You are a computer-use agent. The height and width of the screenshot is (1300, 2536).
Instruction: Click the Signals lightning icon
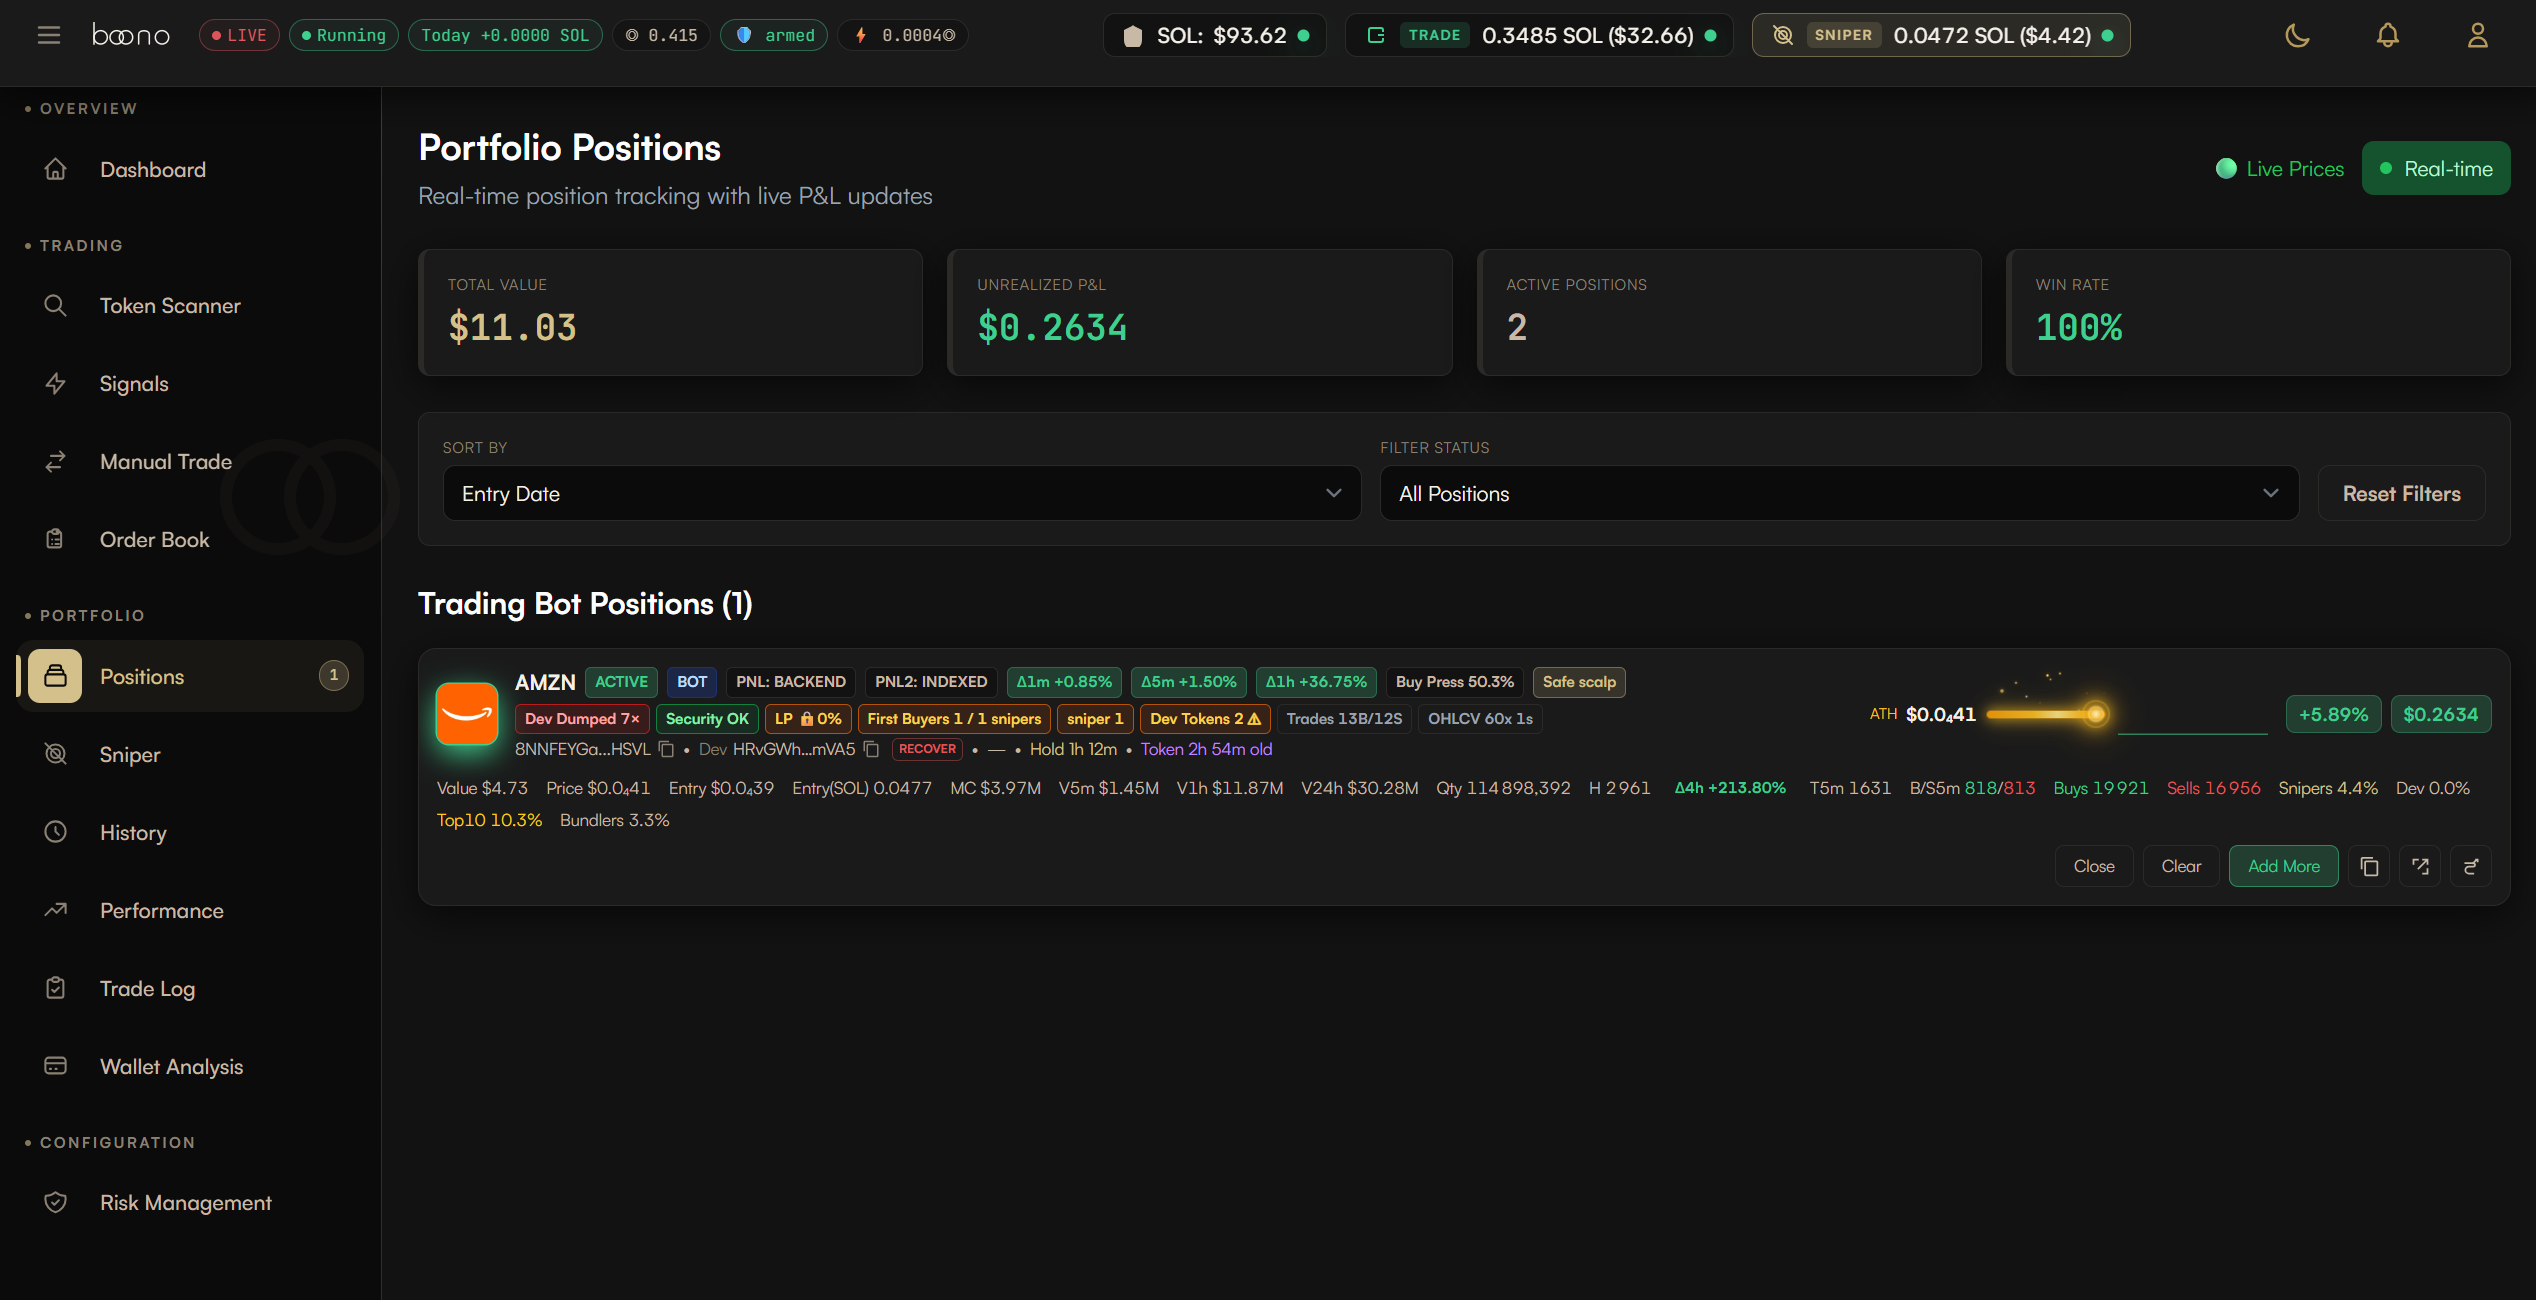56,384
